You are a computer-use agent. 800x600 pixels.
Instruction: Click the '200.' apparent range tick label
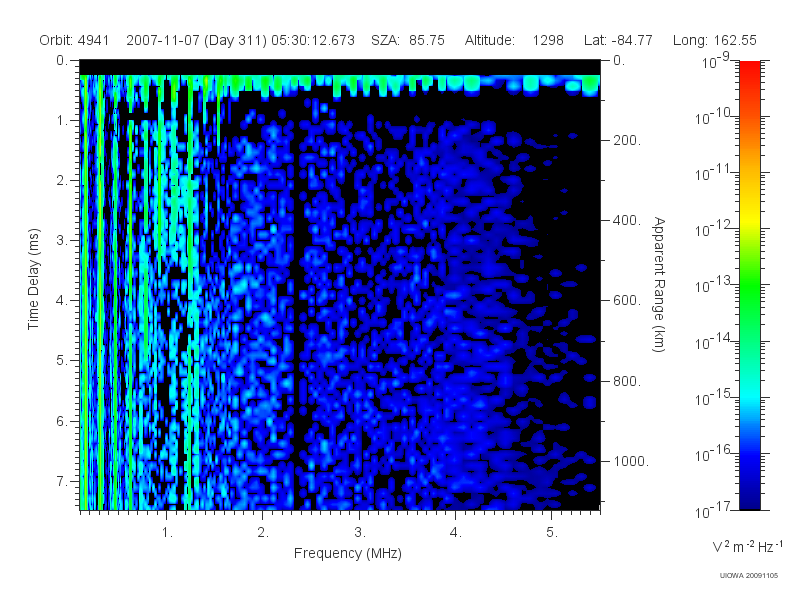click(x=627, y=140)
